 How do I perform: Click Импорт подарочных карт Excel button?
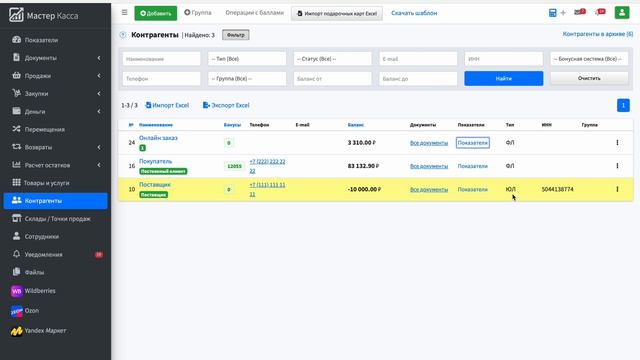coord(337,13)
